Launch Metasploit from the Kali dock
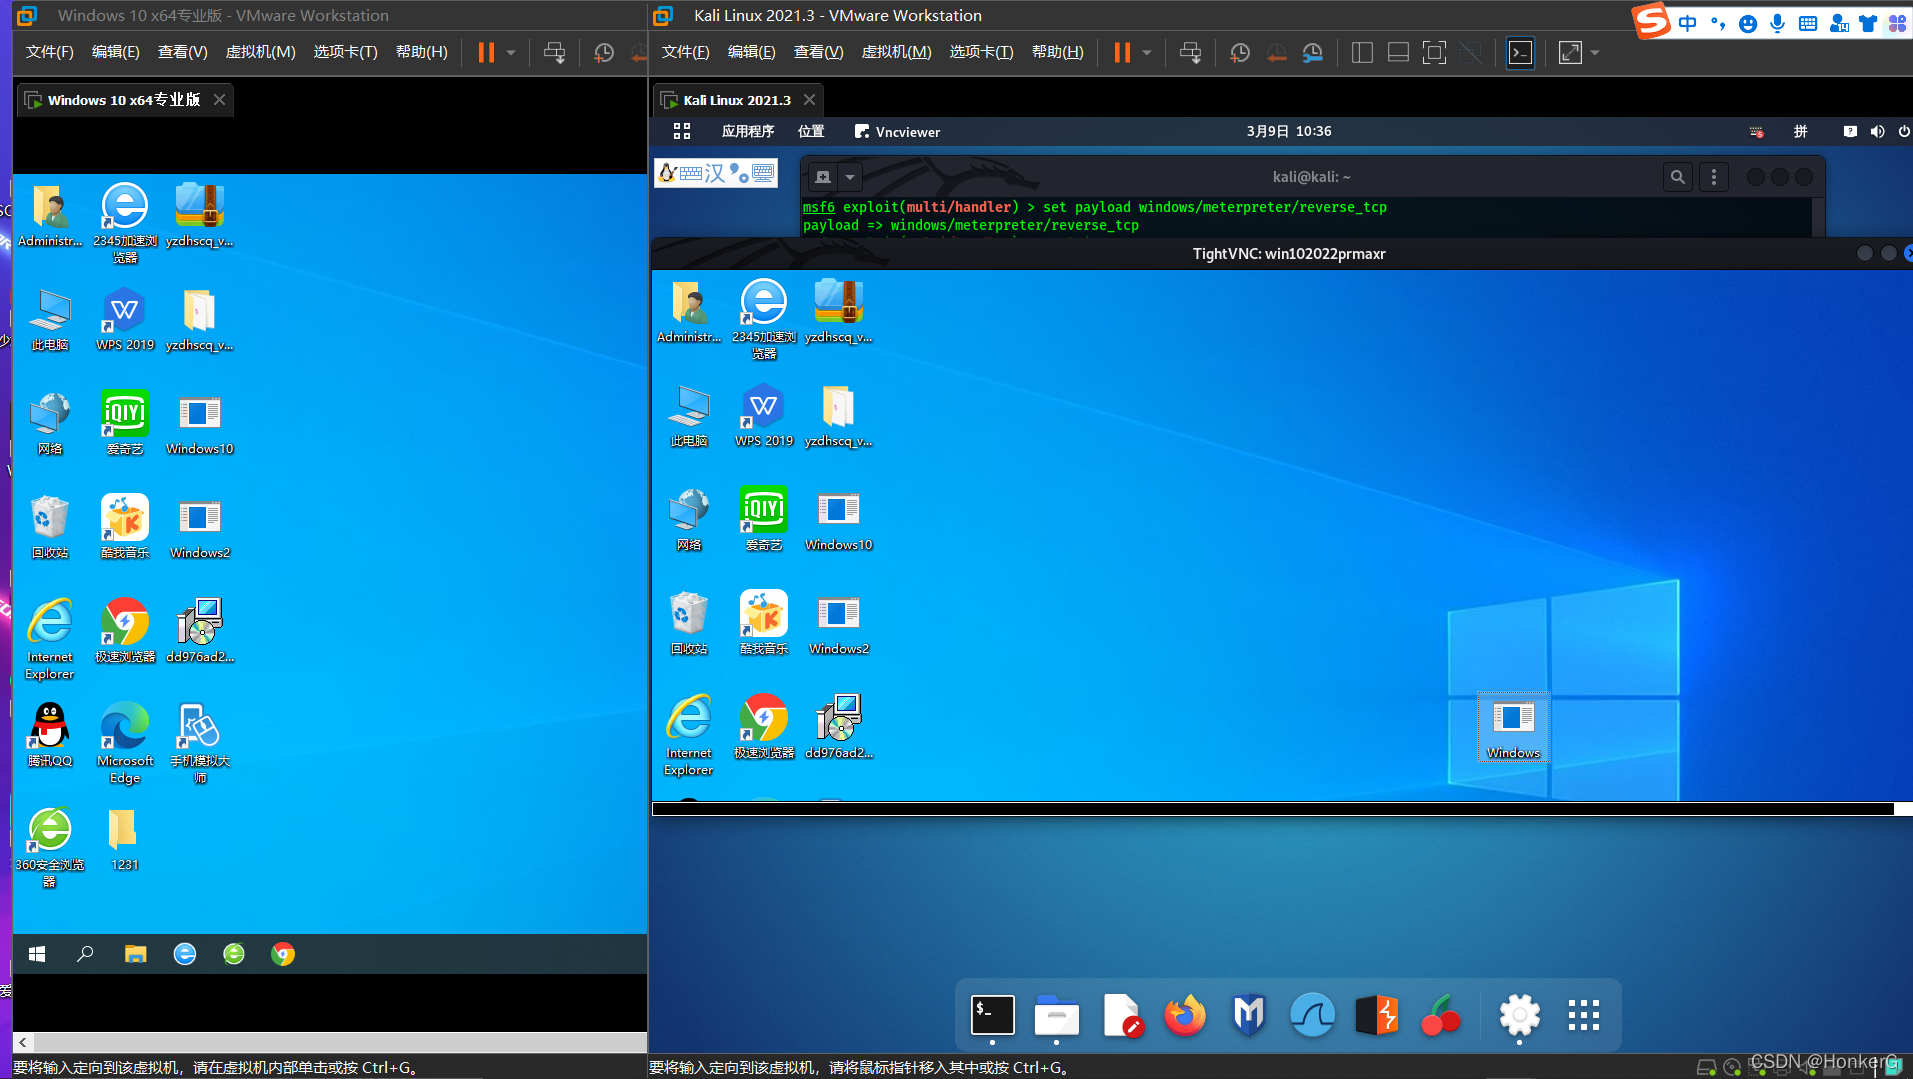1913x1079 pixels. click(1249, 1016)
